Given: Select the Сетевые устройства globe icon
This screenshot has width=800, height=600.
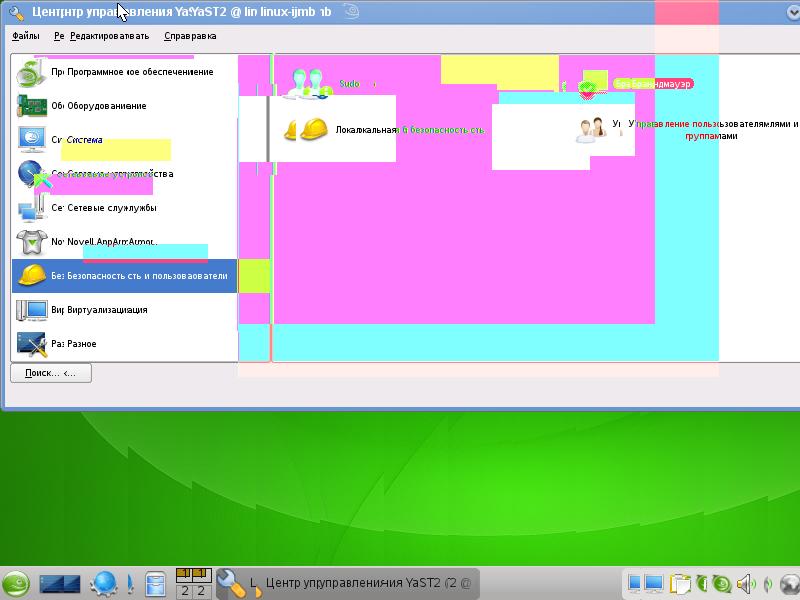Looking at the screenshot, I should click(32, 174).
